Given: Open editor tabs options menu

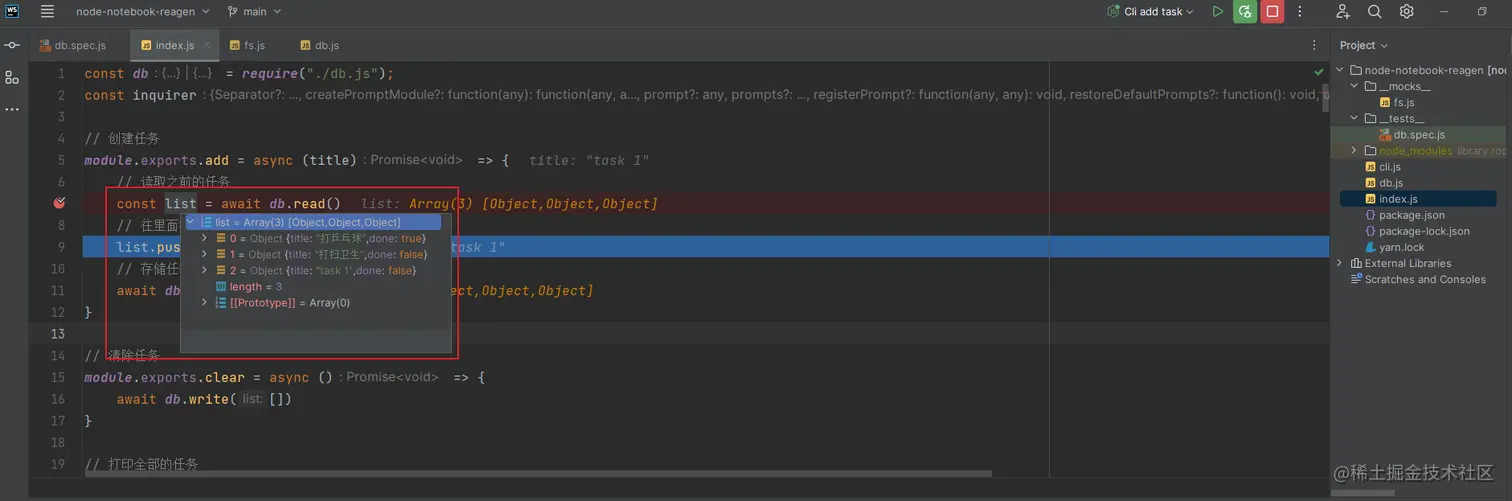Looking at the screenshot, I should [1314, 45].
